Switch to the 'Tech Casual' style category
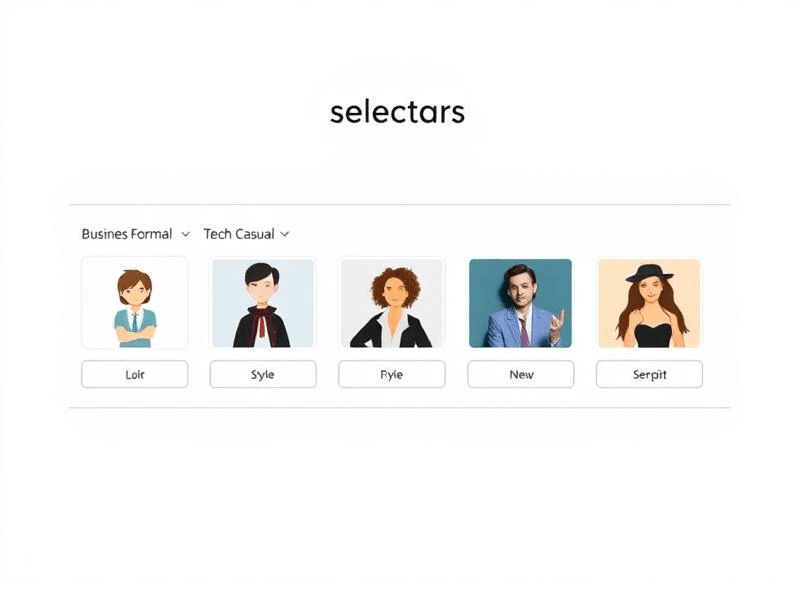The image size is (800, 592). click(240, 233)
